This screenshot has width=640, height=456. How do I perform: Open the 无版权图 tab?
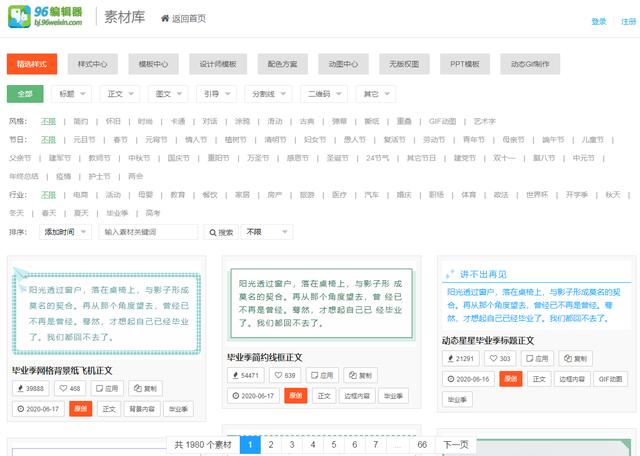[x=404, y=64]
